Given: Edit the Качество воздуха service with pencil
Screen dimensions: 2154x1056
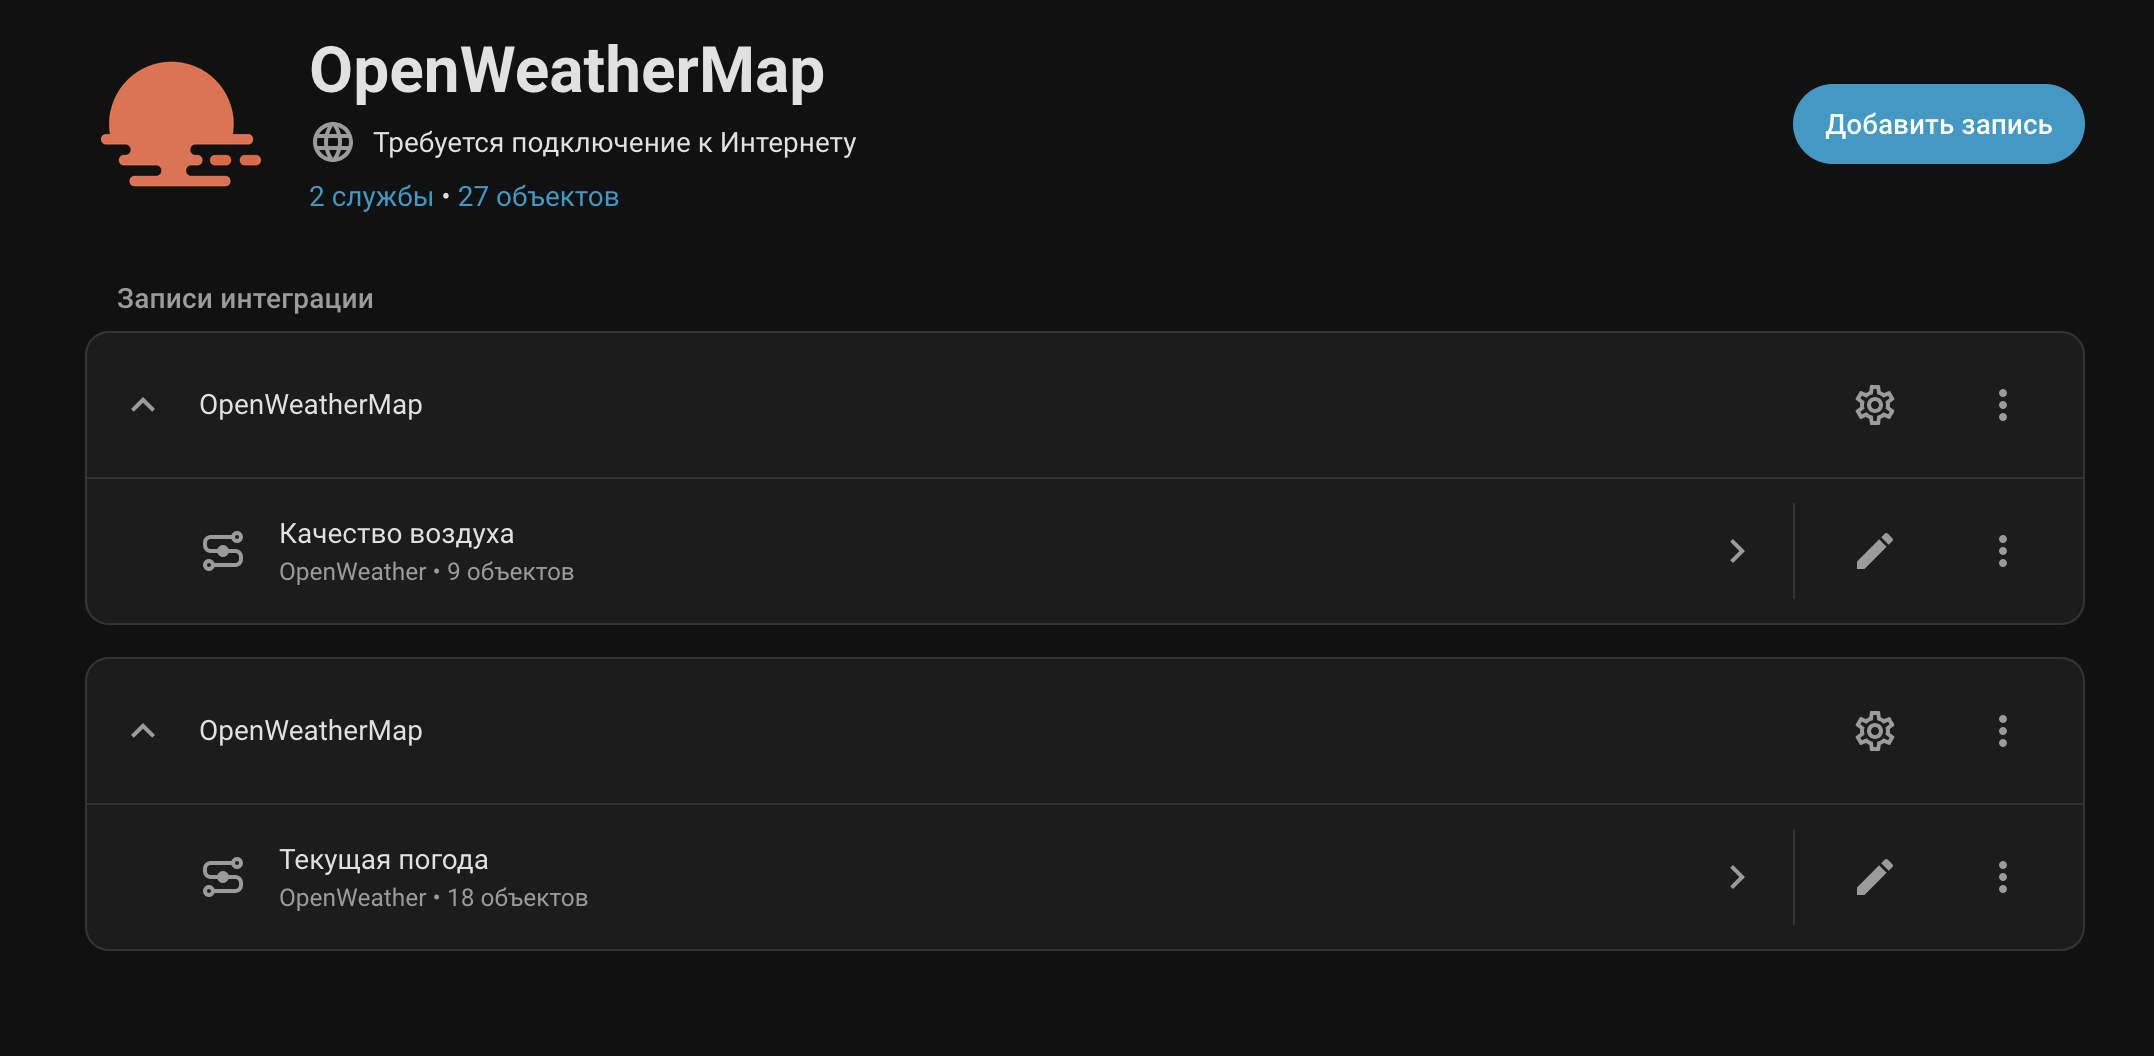Looking at the screenshot, I should click(x=1874, y=551).
